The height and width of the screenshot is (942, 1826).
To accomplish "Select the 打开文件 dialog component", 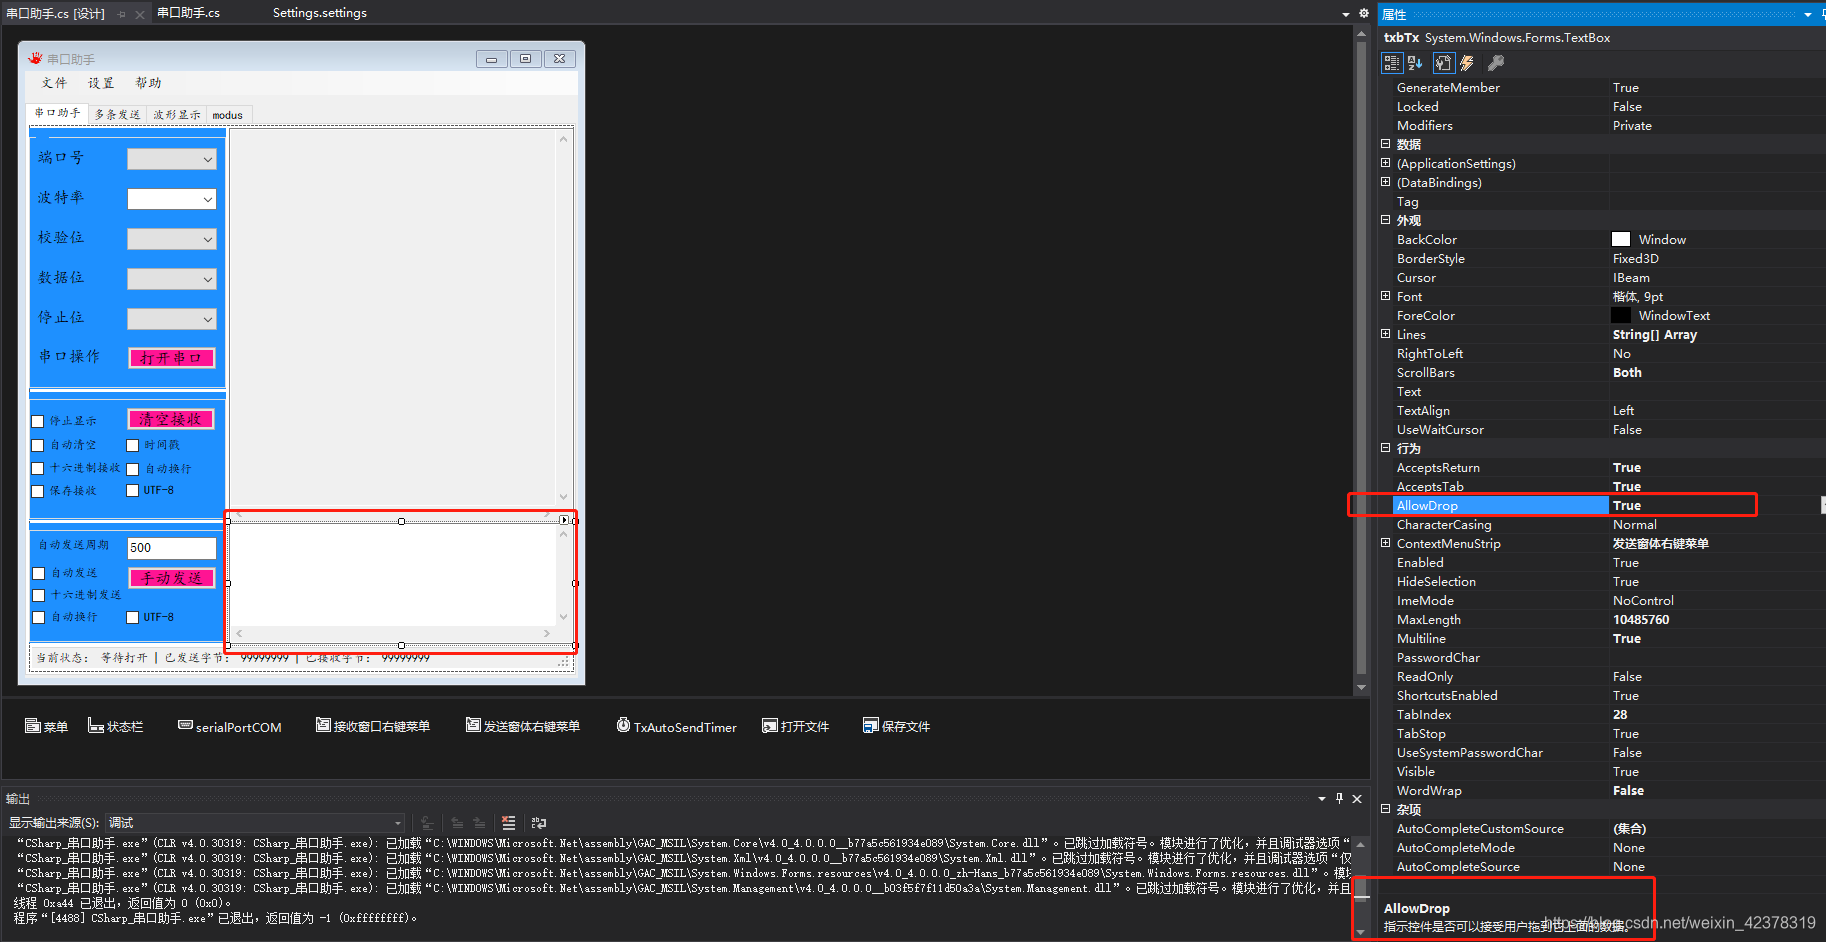I will pos(795,726).
